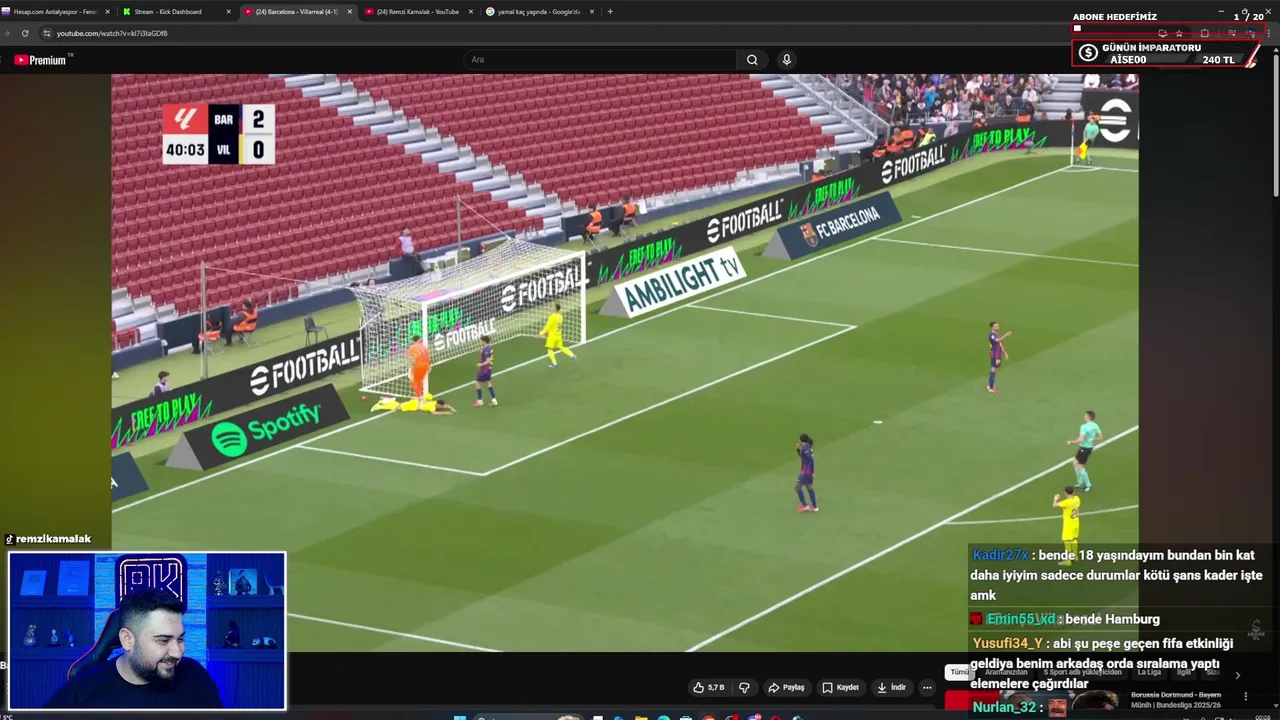The height and width of the screenshot is (720, 1280).
Task: Share the video using Paylaş
Action: [x=786, y=687]
